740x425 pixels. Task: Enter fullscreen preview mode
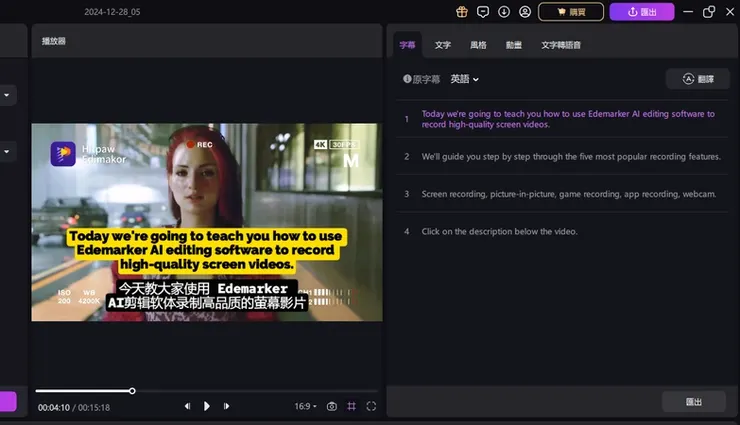click(371, 406)
